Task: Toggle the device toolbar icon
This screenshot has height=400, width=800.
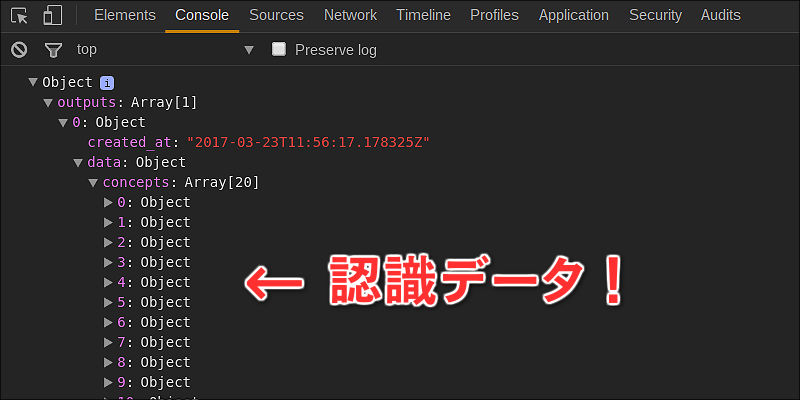Action: (x=53, y=15)
